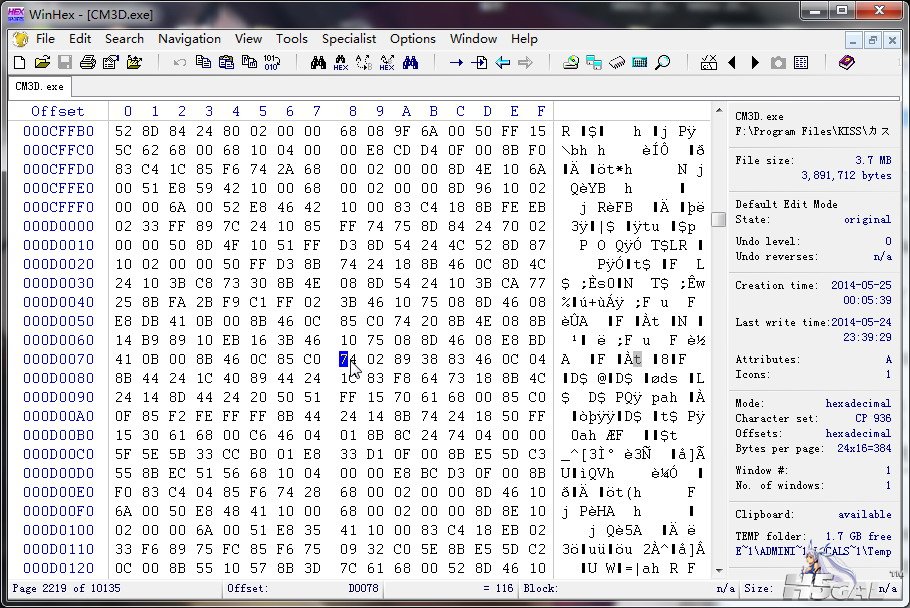Open the calculator from the toolbar
The height and width of the screenshot is (608, 910).
coord(639,62)
